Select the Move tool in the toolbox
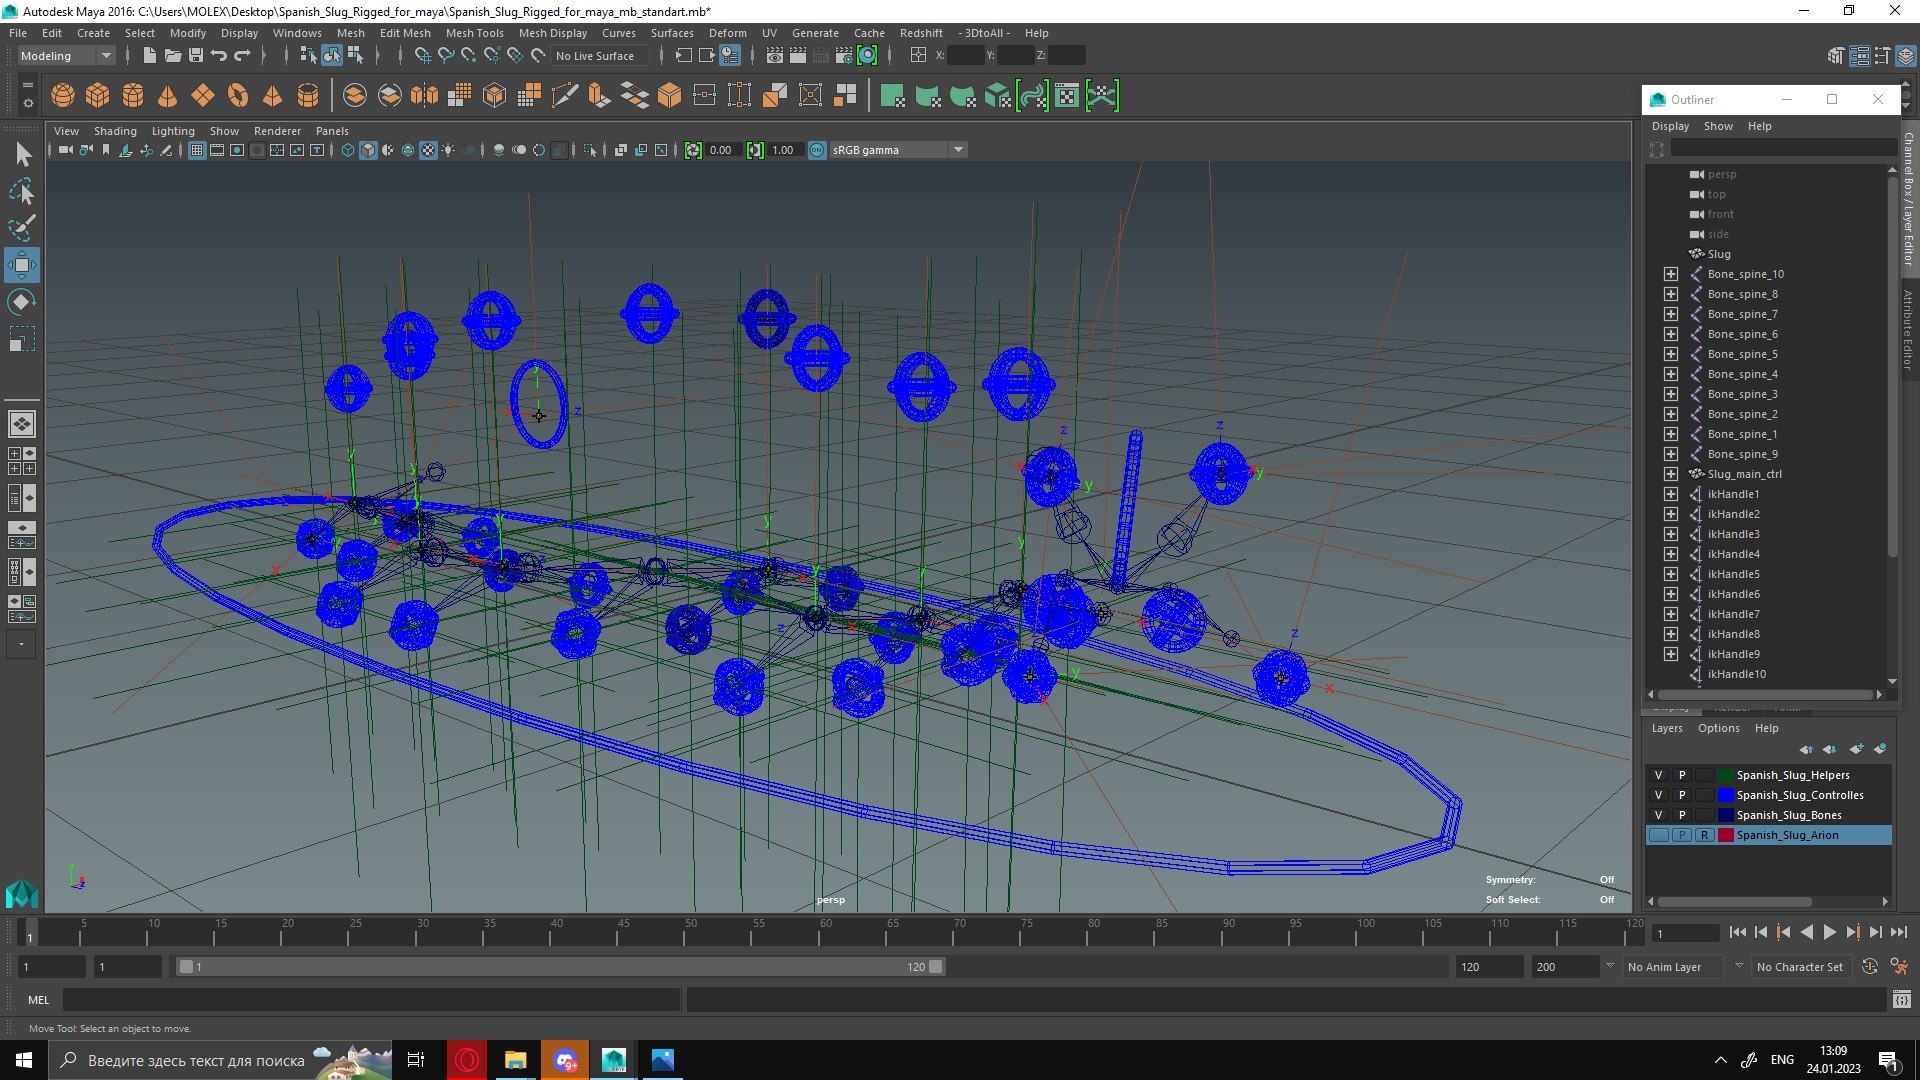The image size is (1920, 1080). (22, 265)
